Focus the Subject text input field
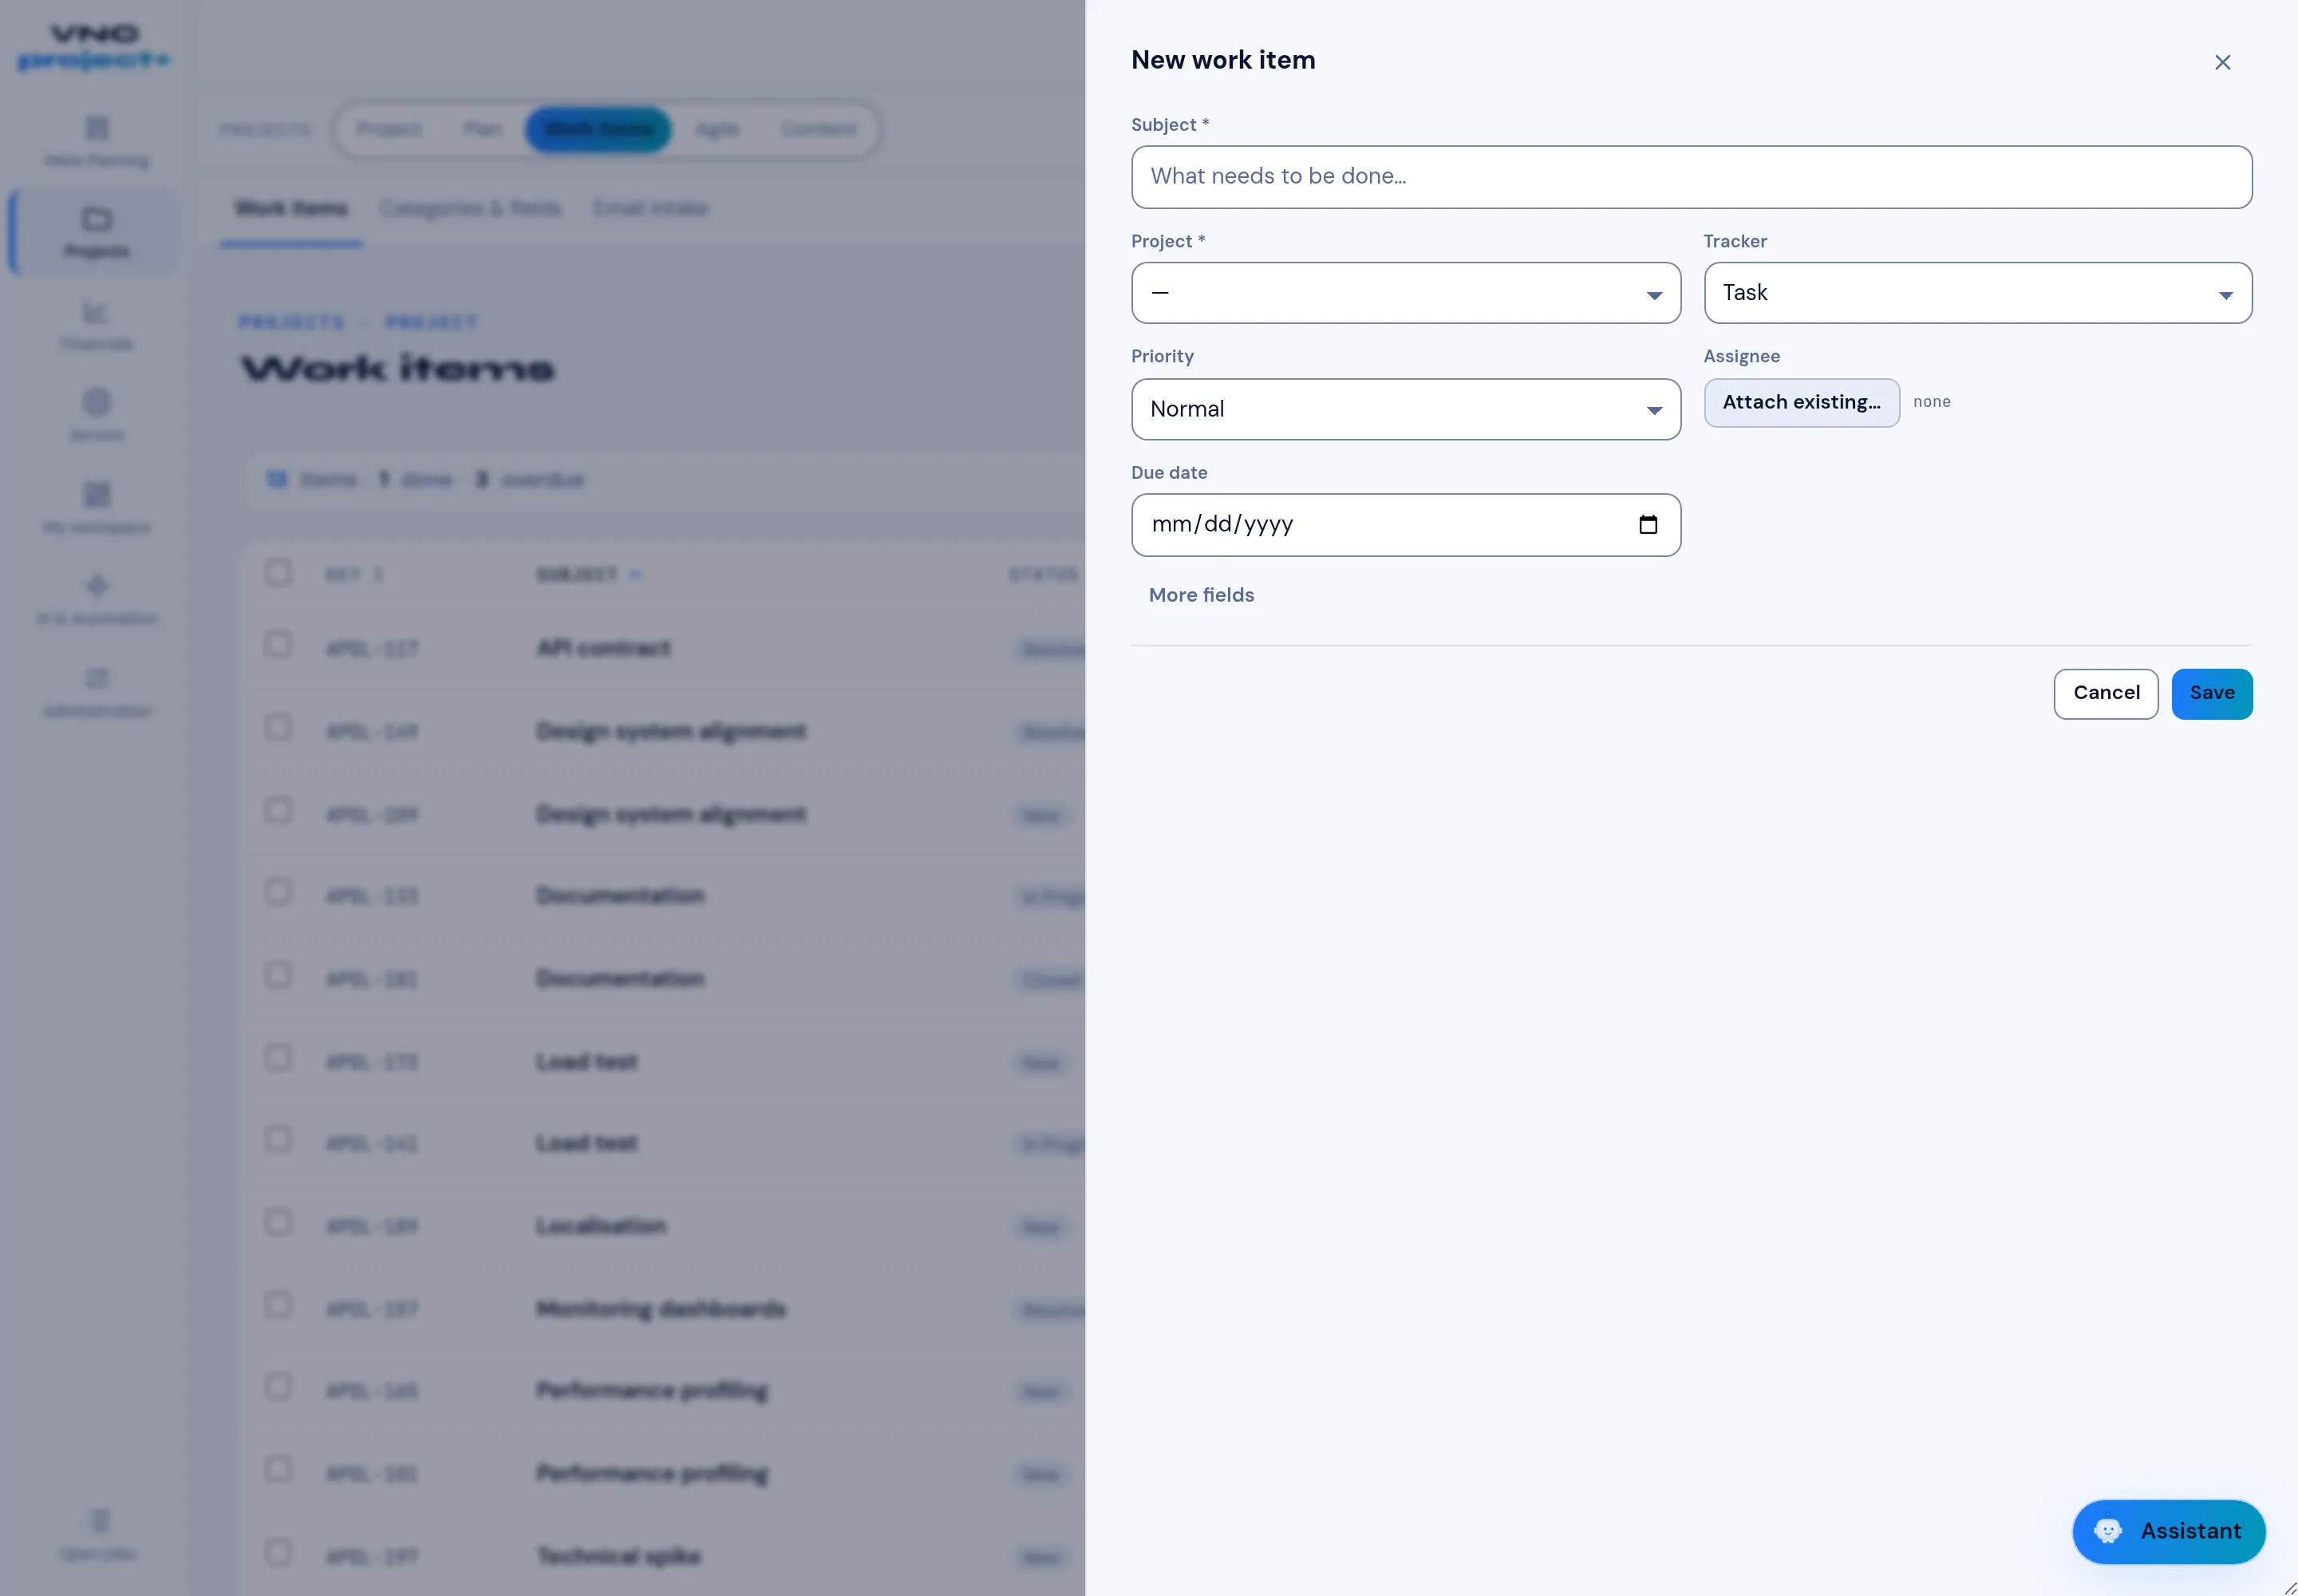Screen dimensions: 2298x1596 1691,177
